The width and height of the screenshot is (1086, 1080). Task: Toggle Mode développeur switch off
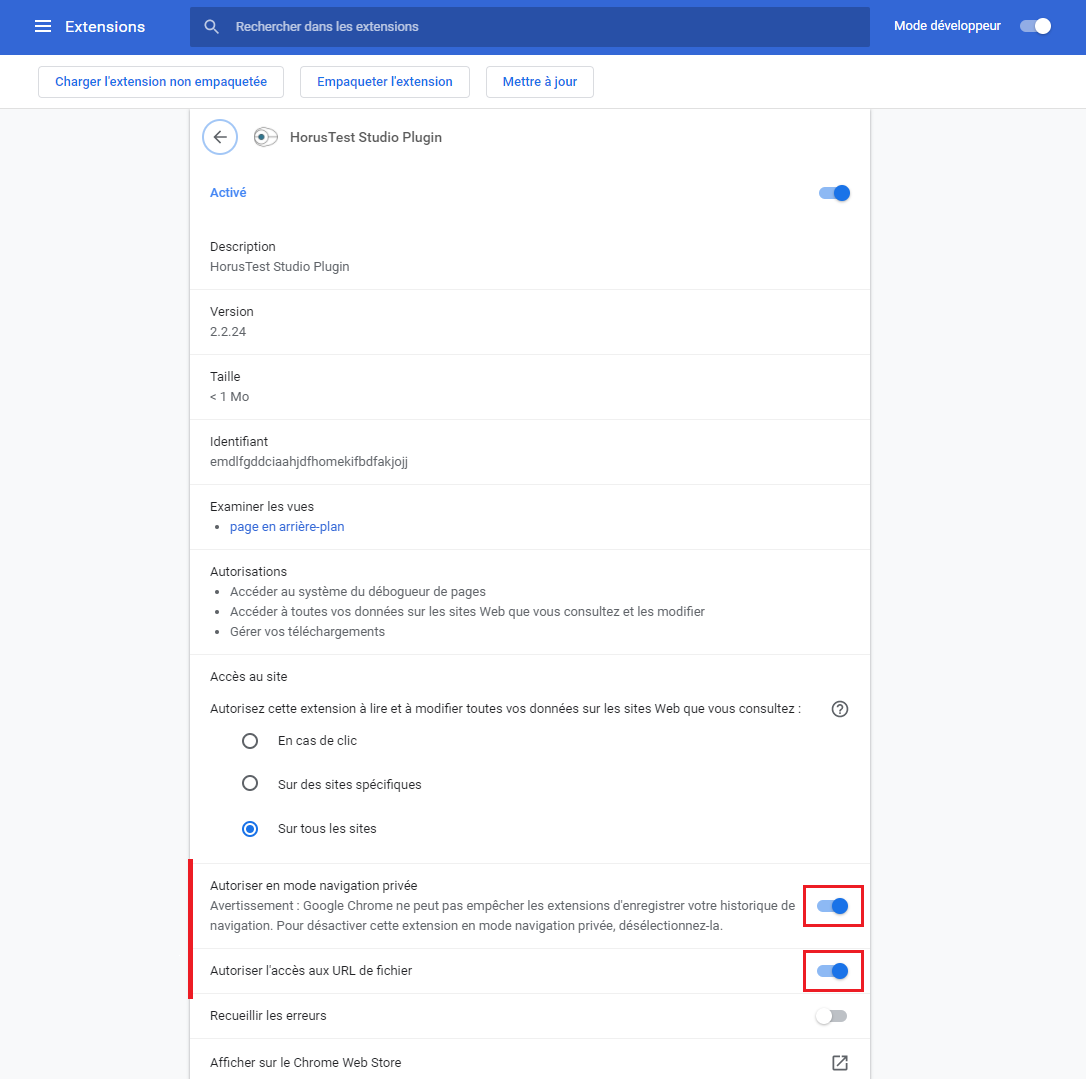[1035, 26]
